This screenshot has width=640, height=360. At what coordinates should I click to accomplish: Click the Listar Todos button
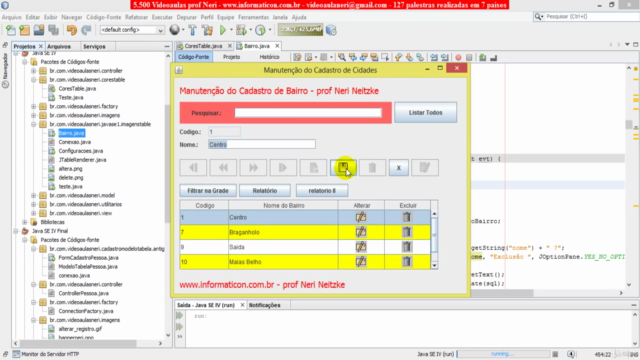(425, 113)
